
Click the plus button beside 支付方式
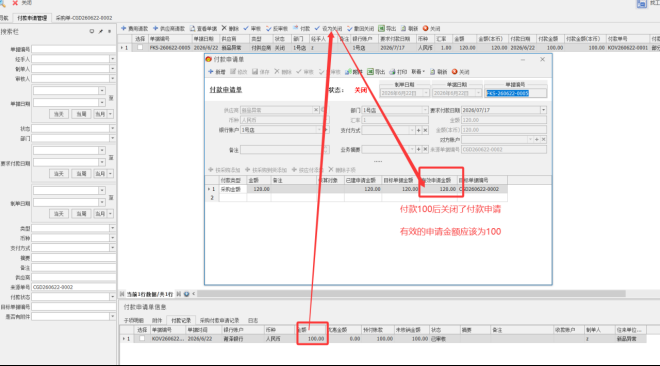point(418,130)
